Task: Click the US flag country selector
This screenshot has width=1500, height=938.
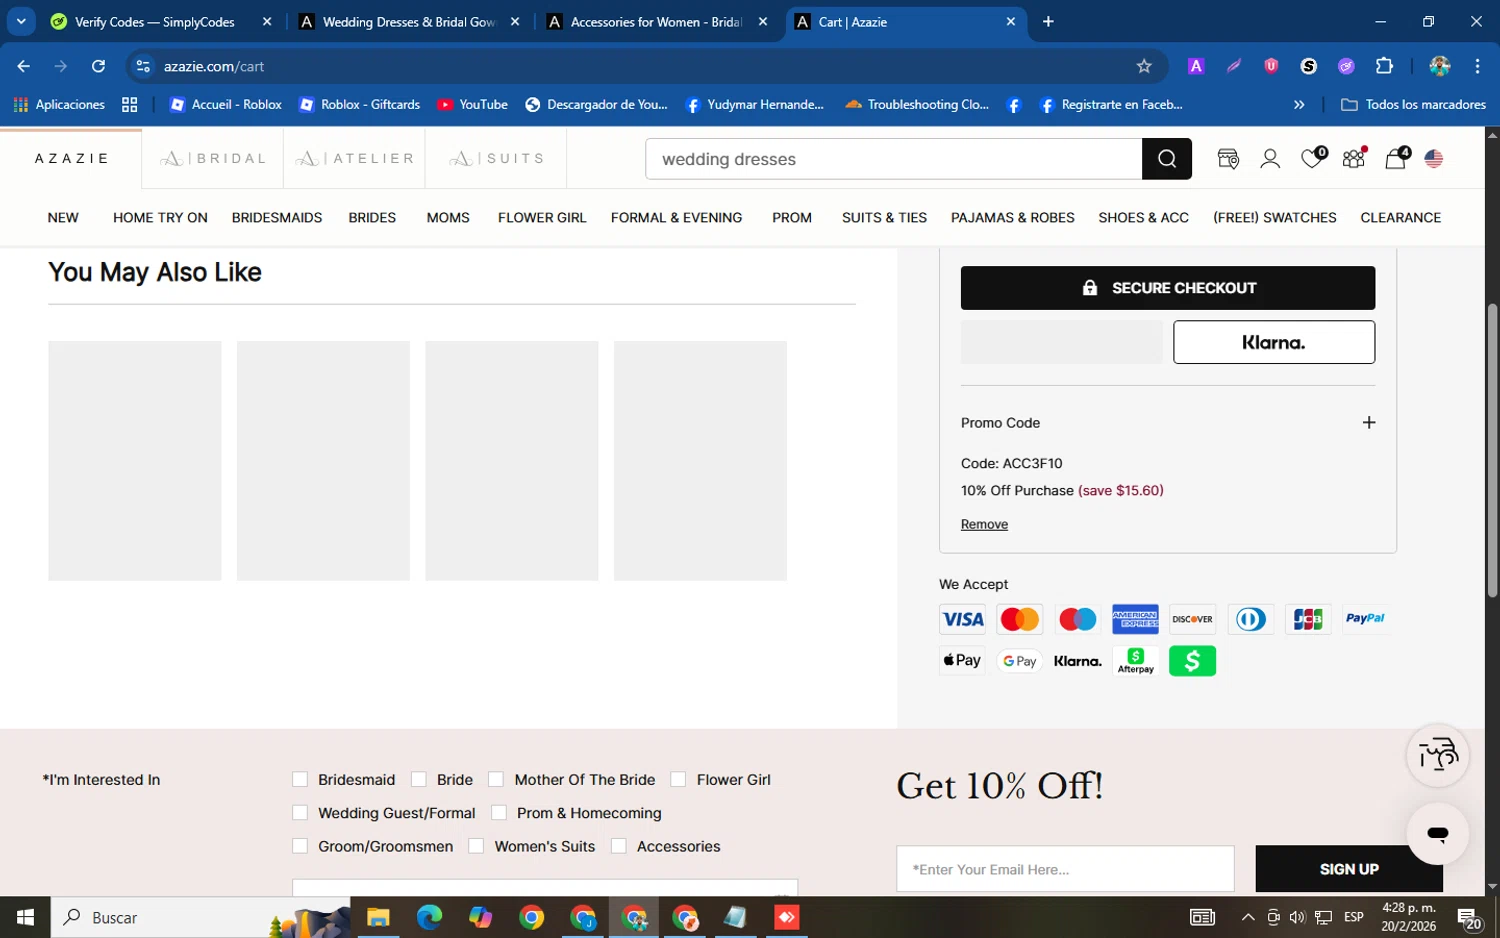Action: (x=1434, y=159)
